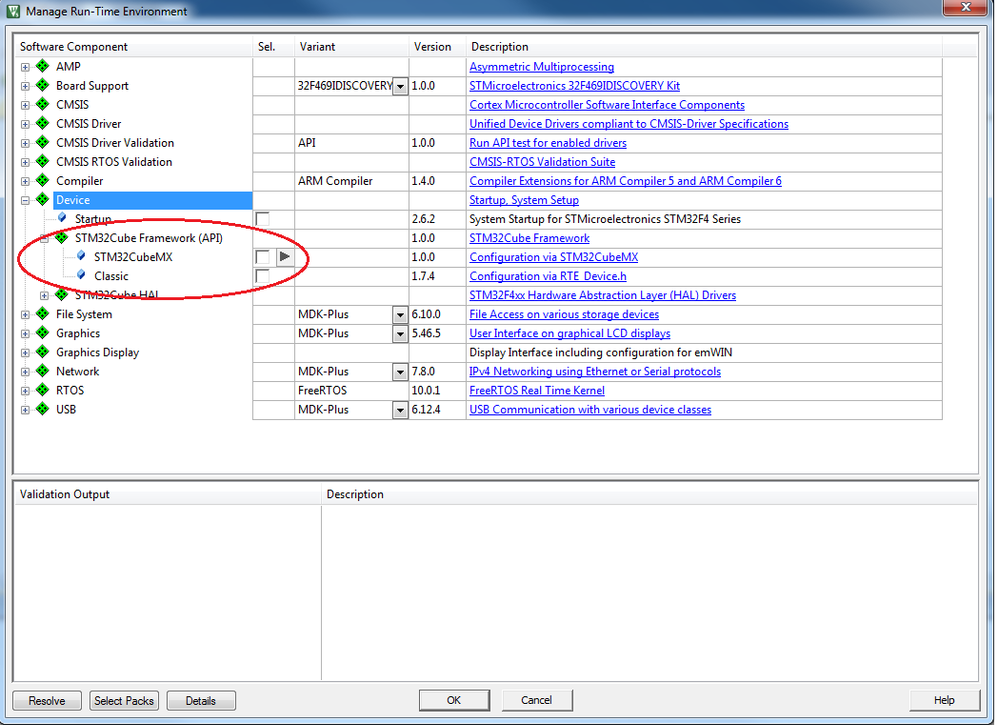
Task: Click the Graphics Display component icon
Action: (x=43, y=352)
